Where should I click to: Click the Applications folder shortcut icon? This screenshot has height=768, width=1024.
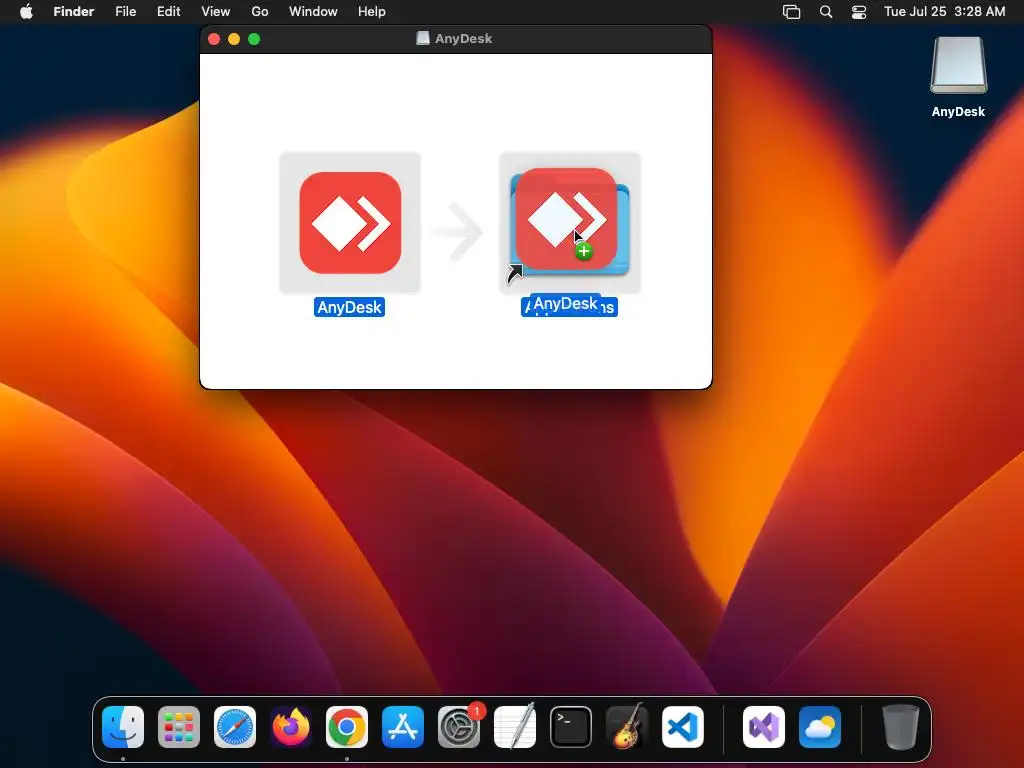click(x=570, y=223)
